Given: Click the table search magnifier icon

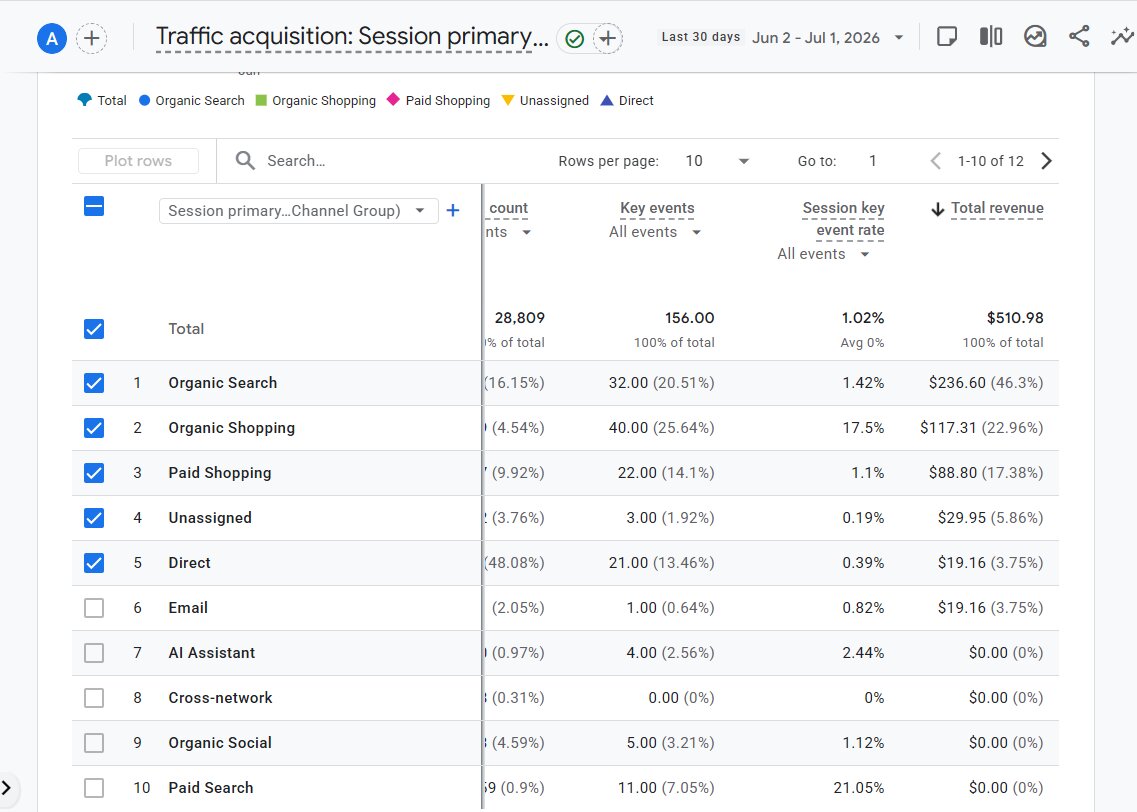Looking at the screenshot, I should pyautogui.click(x=245, y=161).
